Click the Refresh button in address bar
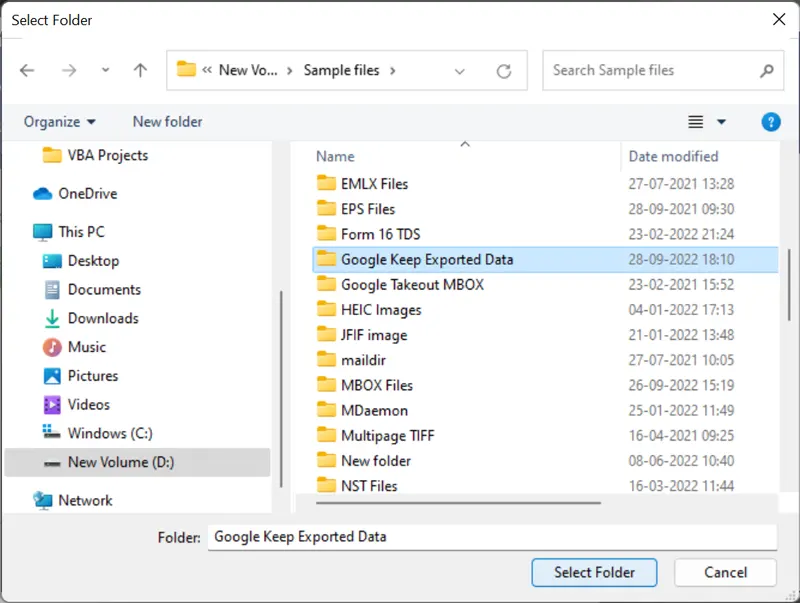The width and height of the screenshot is (800, 603). (504, 71)
